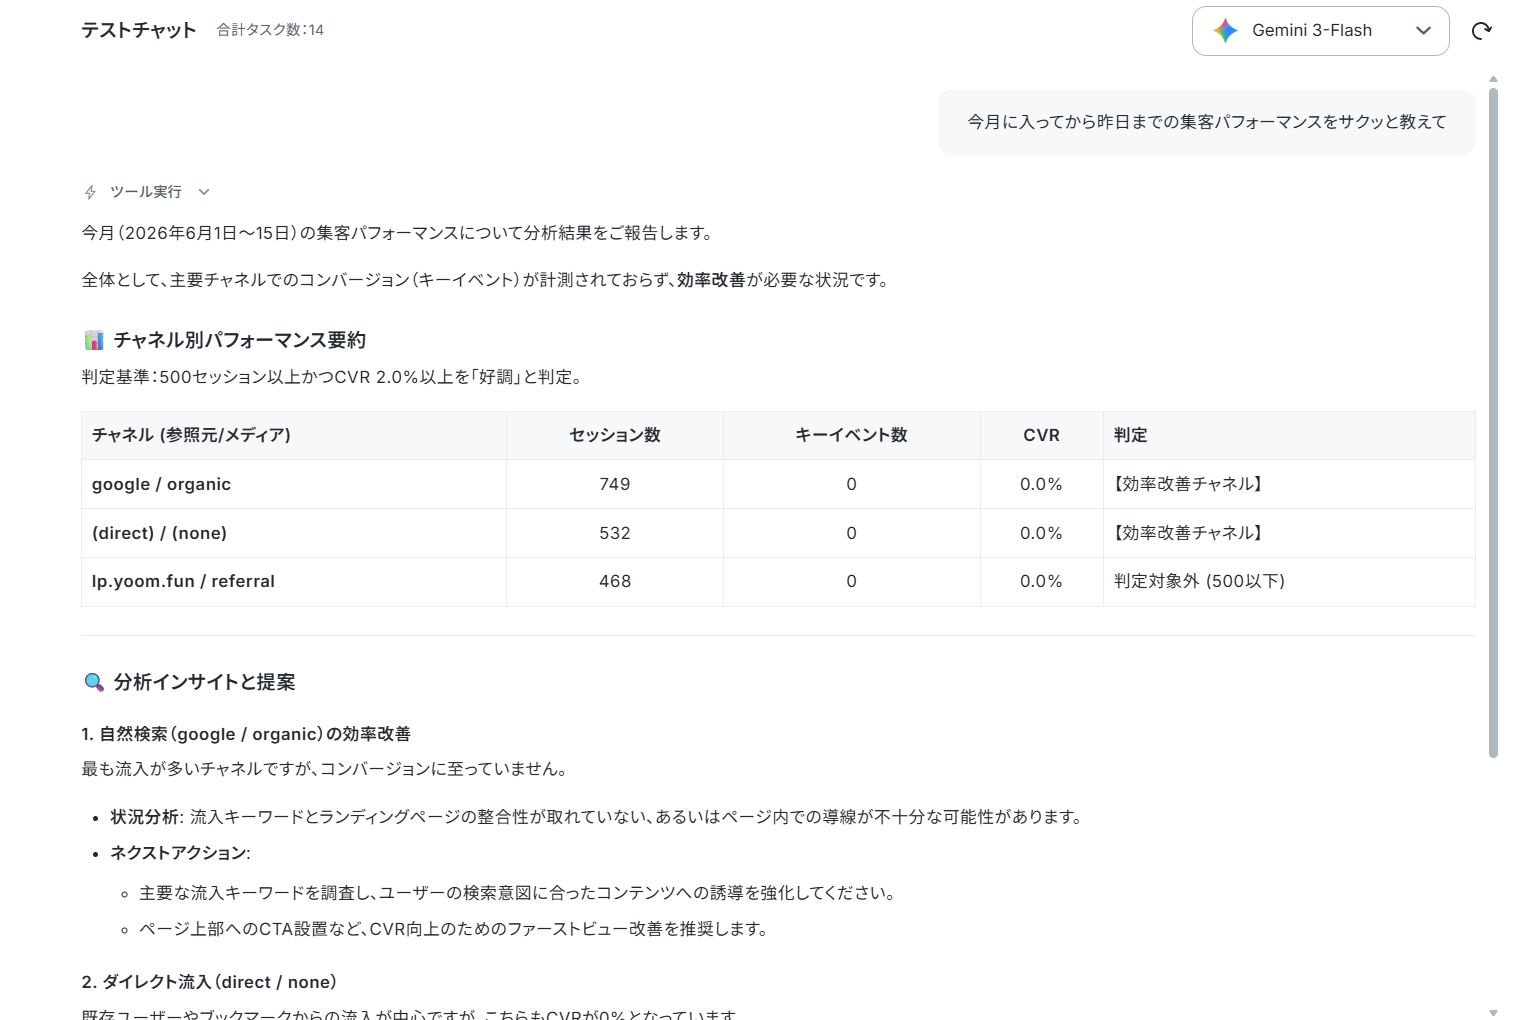Click the bold 効率改善 text in summary
Image resolution: width=1517 pixels, height=1020 pixels.
click(x=711, y=280)
